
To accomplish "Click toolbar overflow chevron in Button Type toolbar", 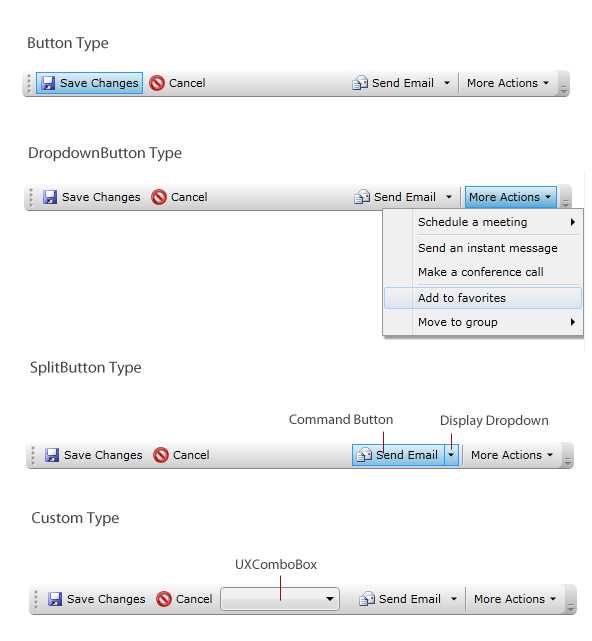I will 564,89.
